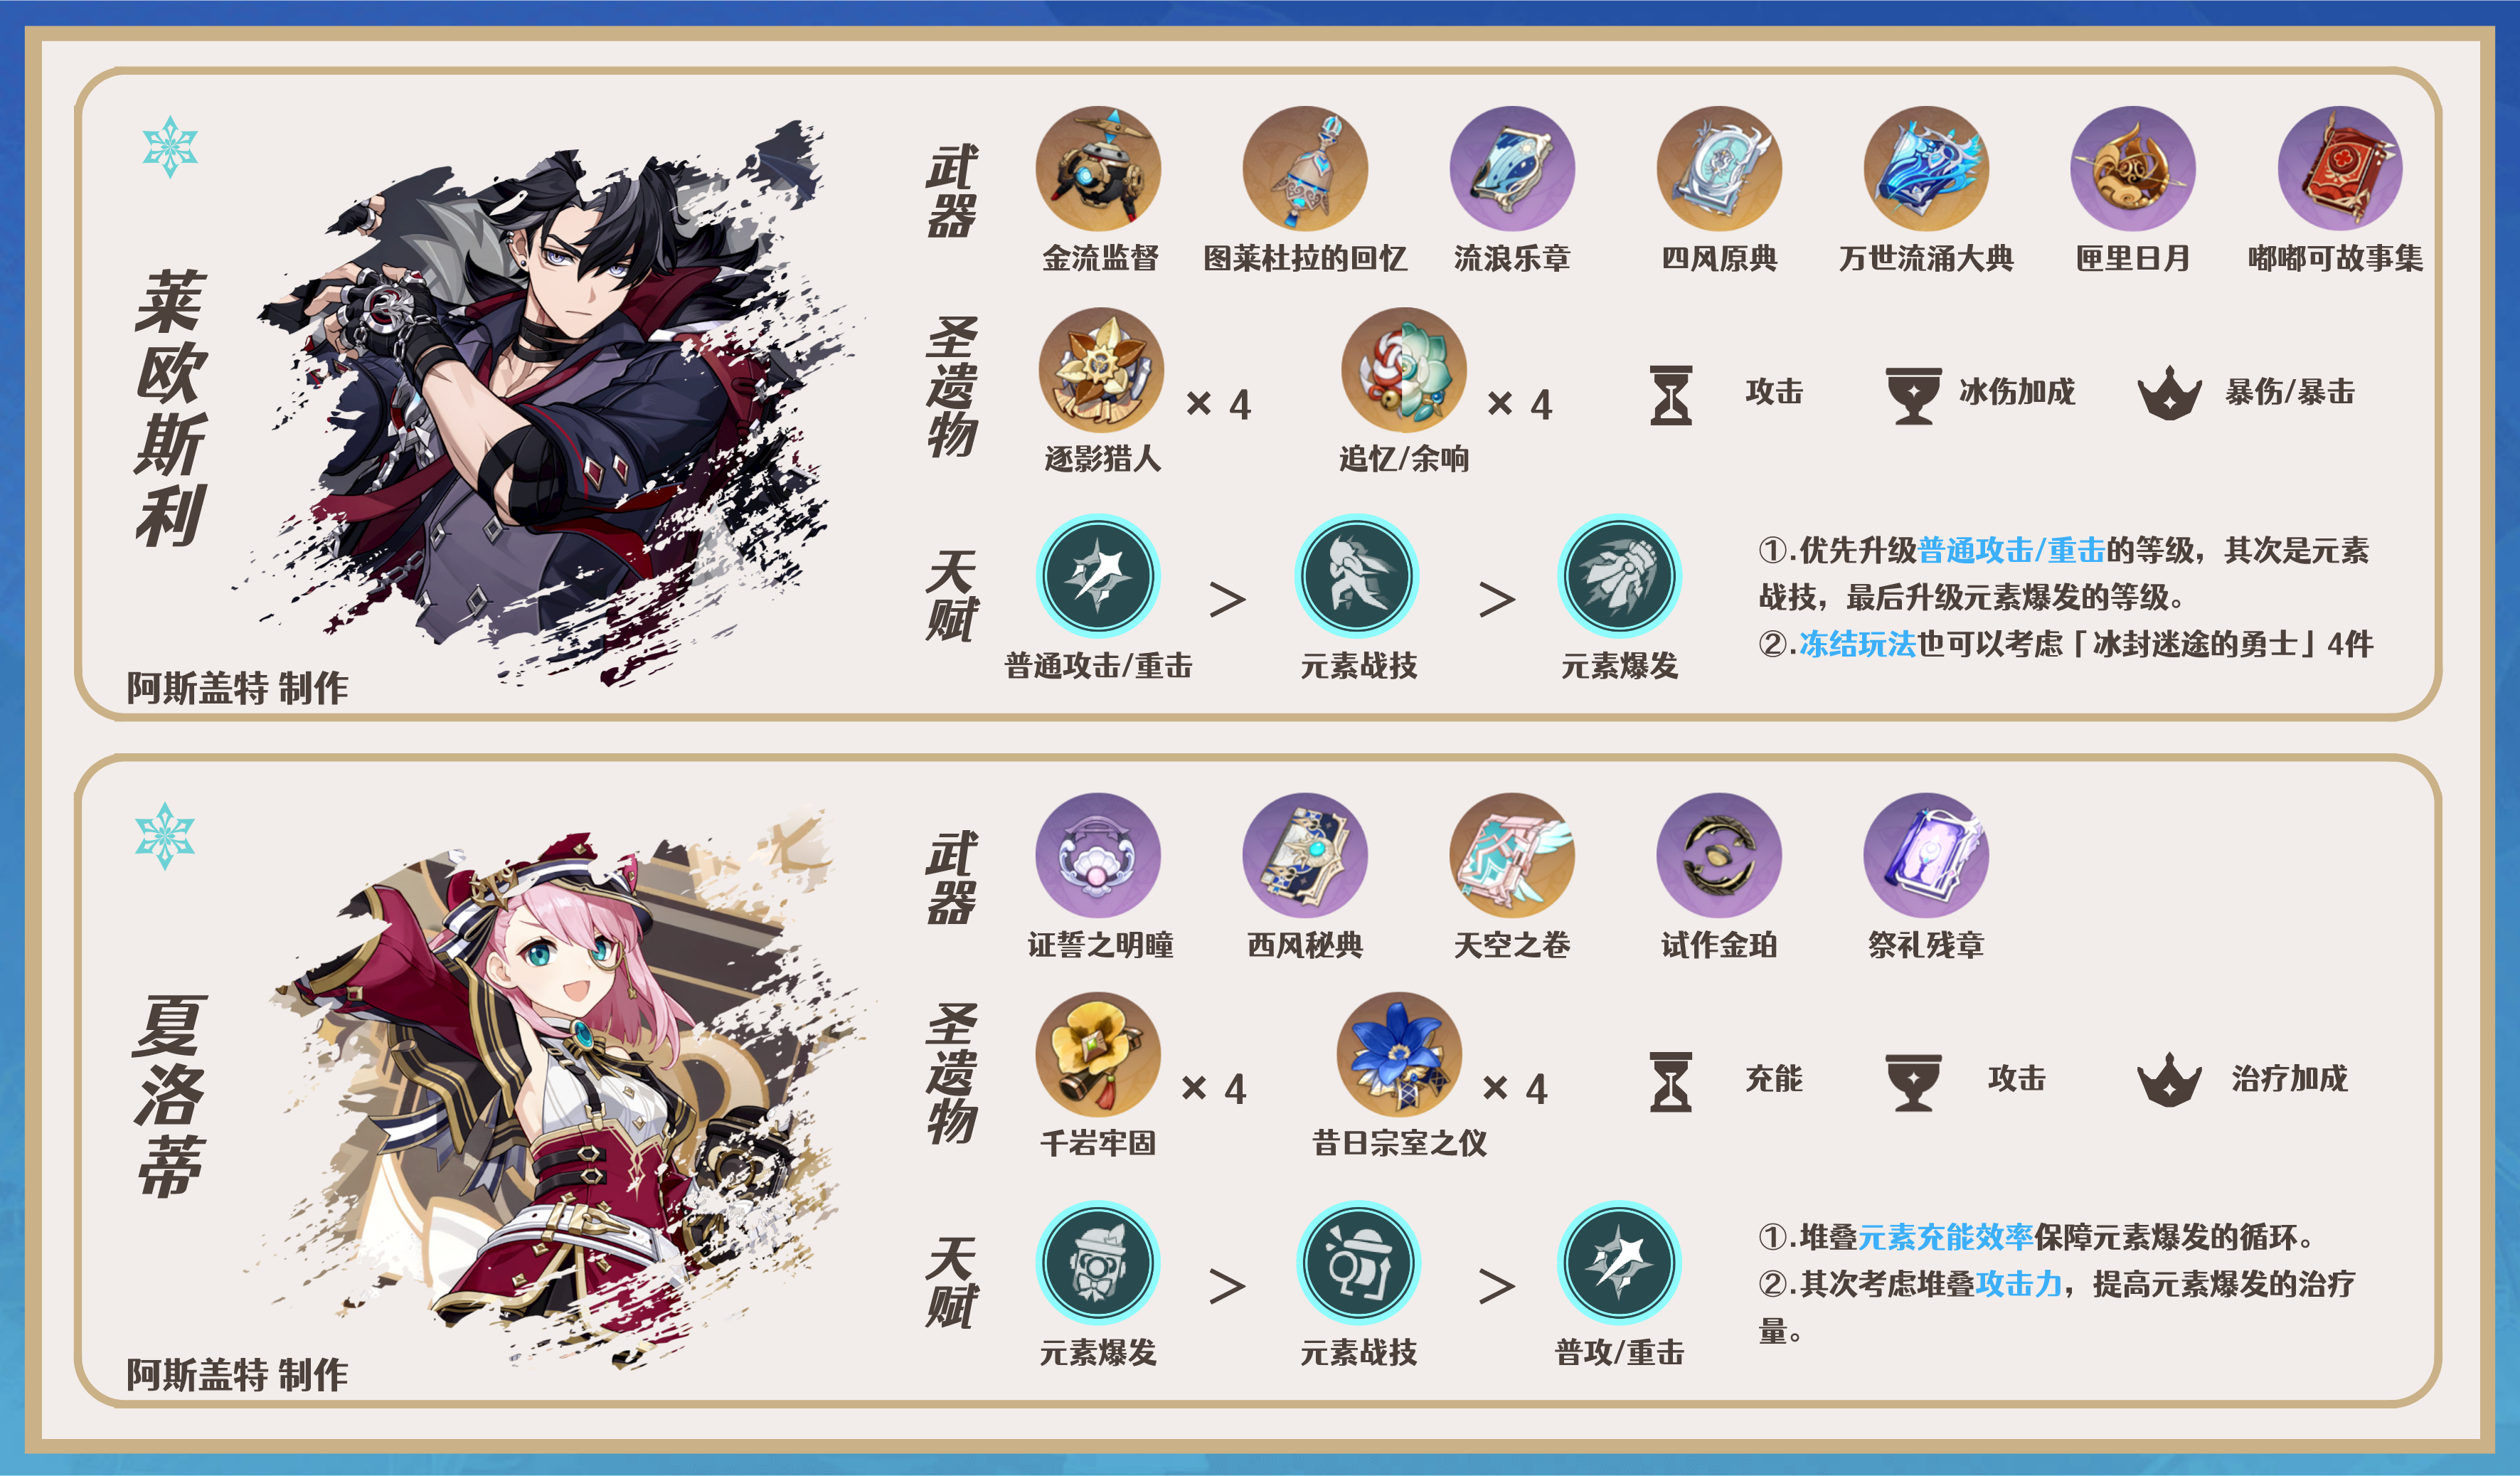The height and width of the screenshot is (1476, 2520).
Task: Select Wriothesley's 元素战技 talent icon
Action: (1357, 576)
